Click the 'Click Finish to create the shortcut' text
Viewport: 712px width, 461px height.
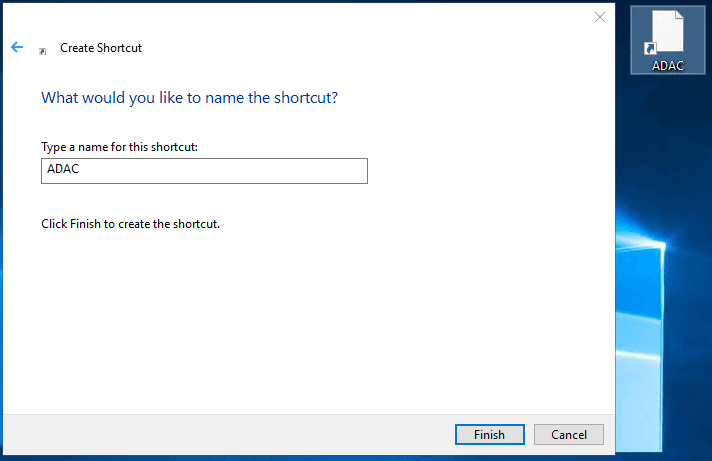click(x=130, y=224)
